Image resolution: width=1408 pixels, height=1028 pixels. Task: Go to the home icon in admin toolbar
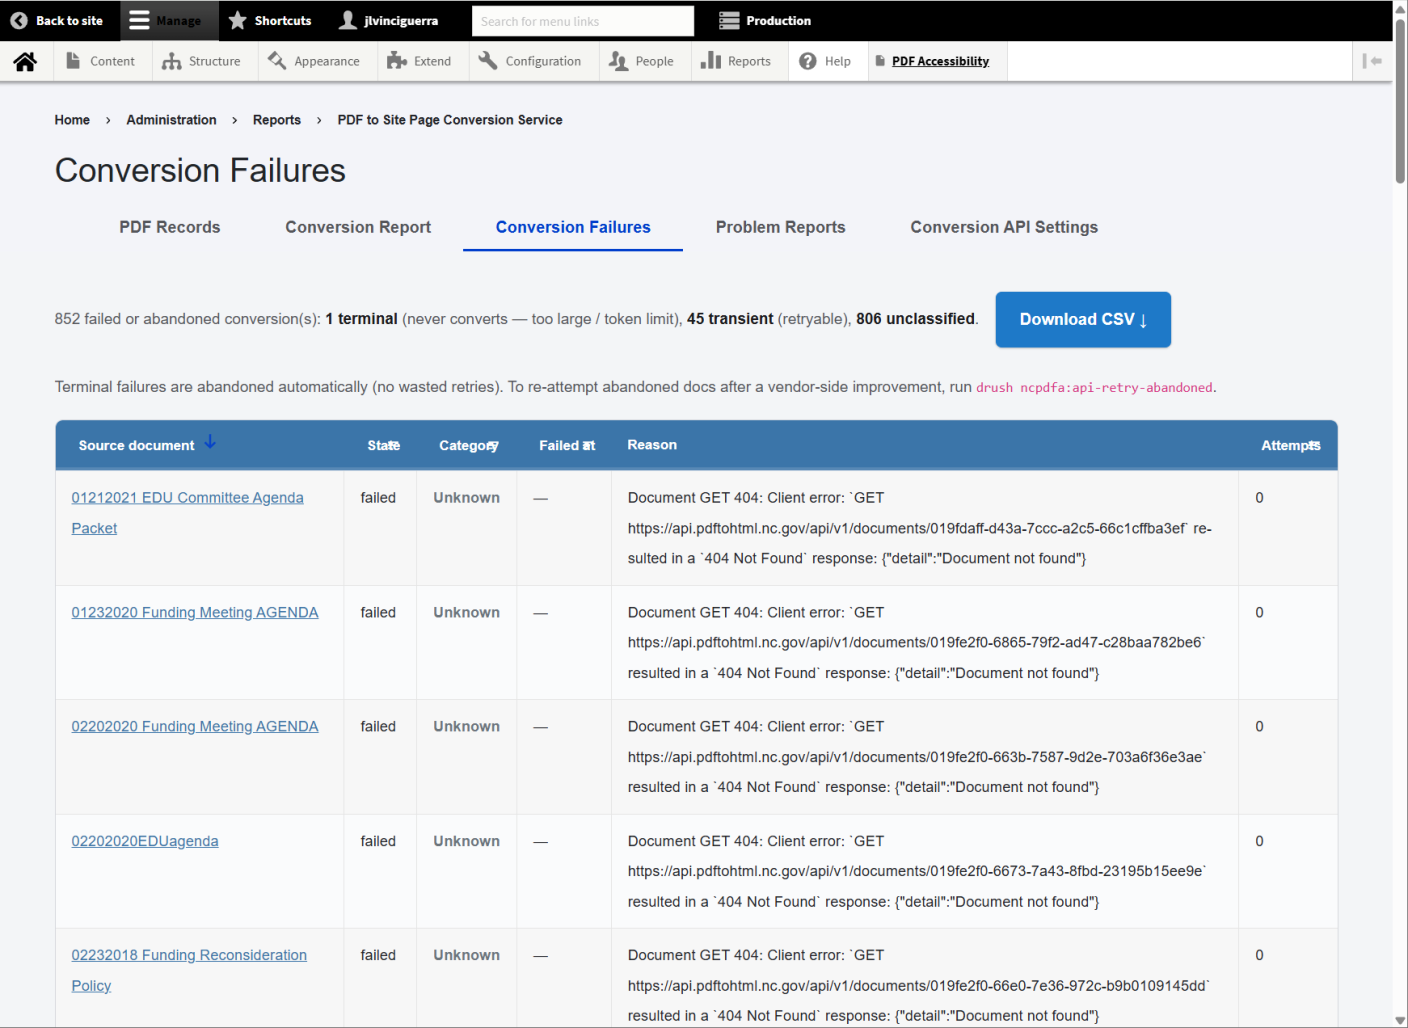(x=25, y=61)
